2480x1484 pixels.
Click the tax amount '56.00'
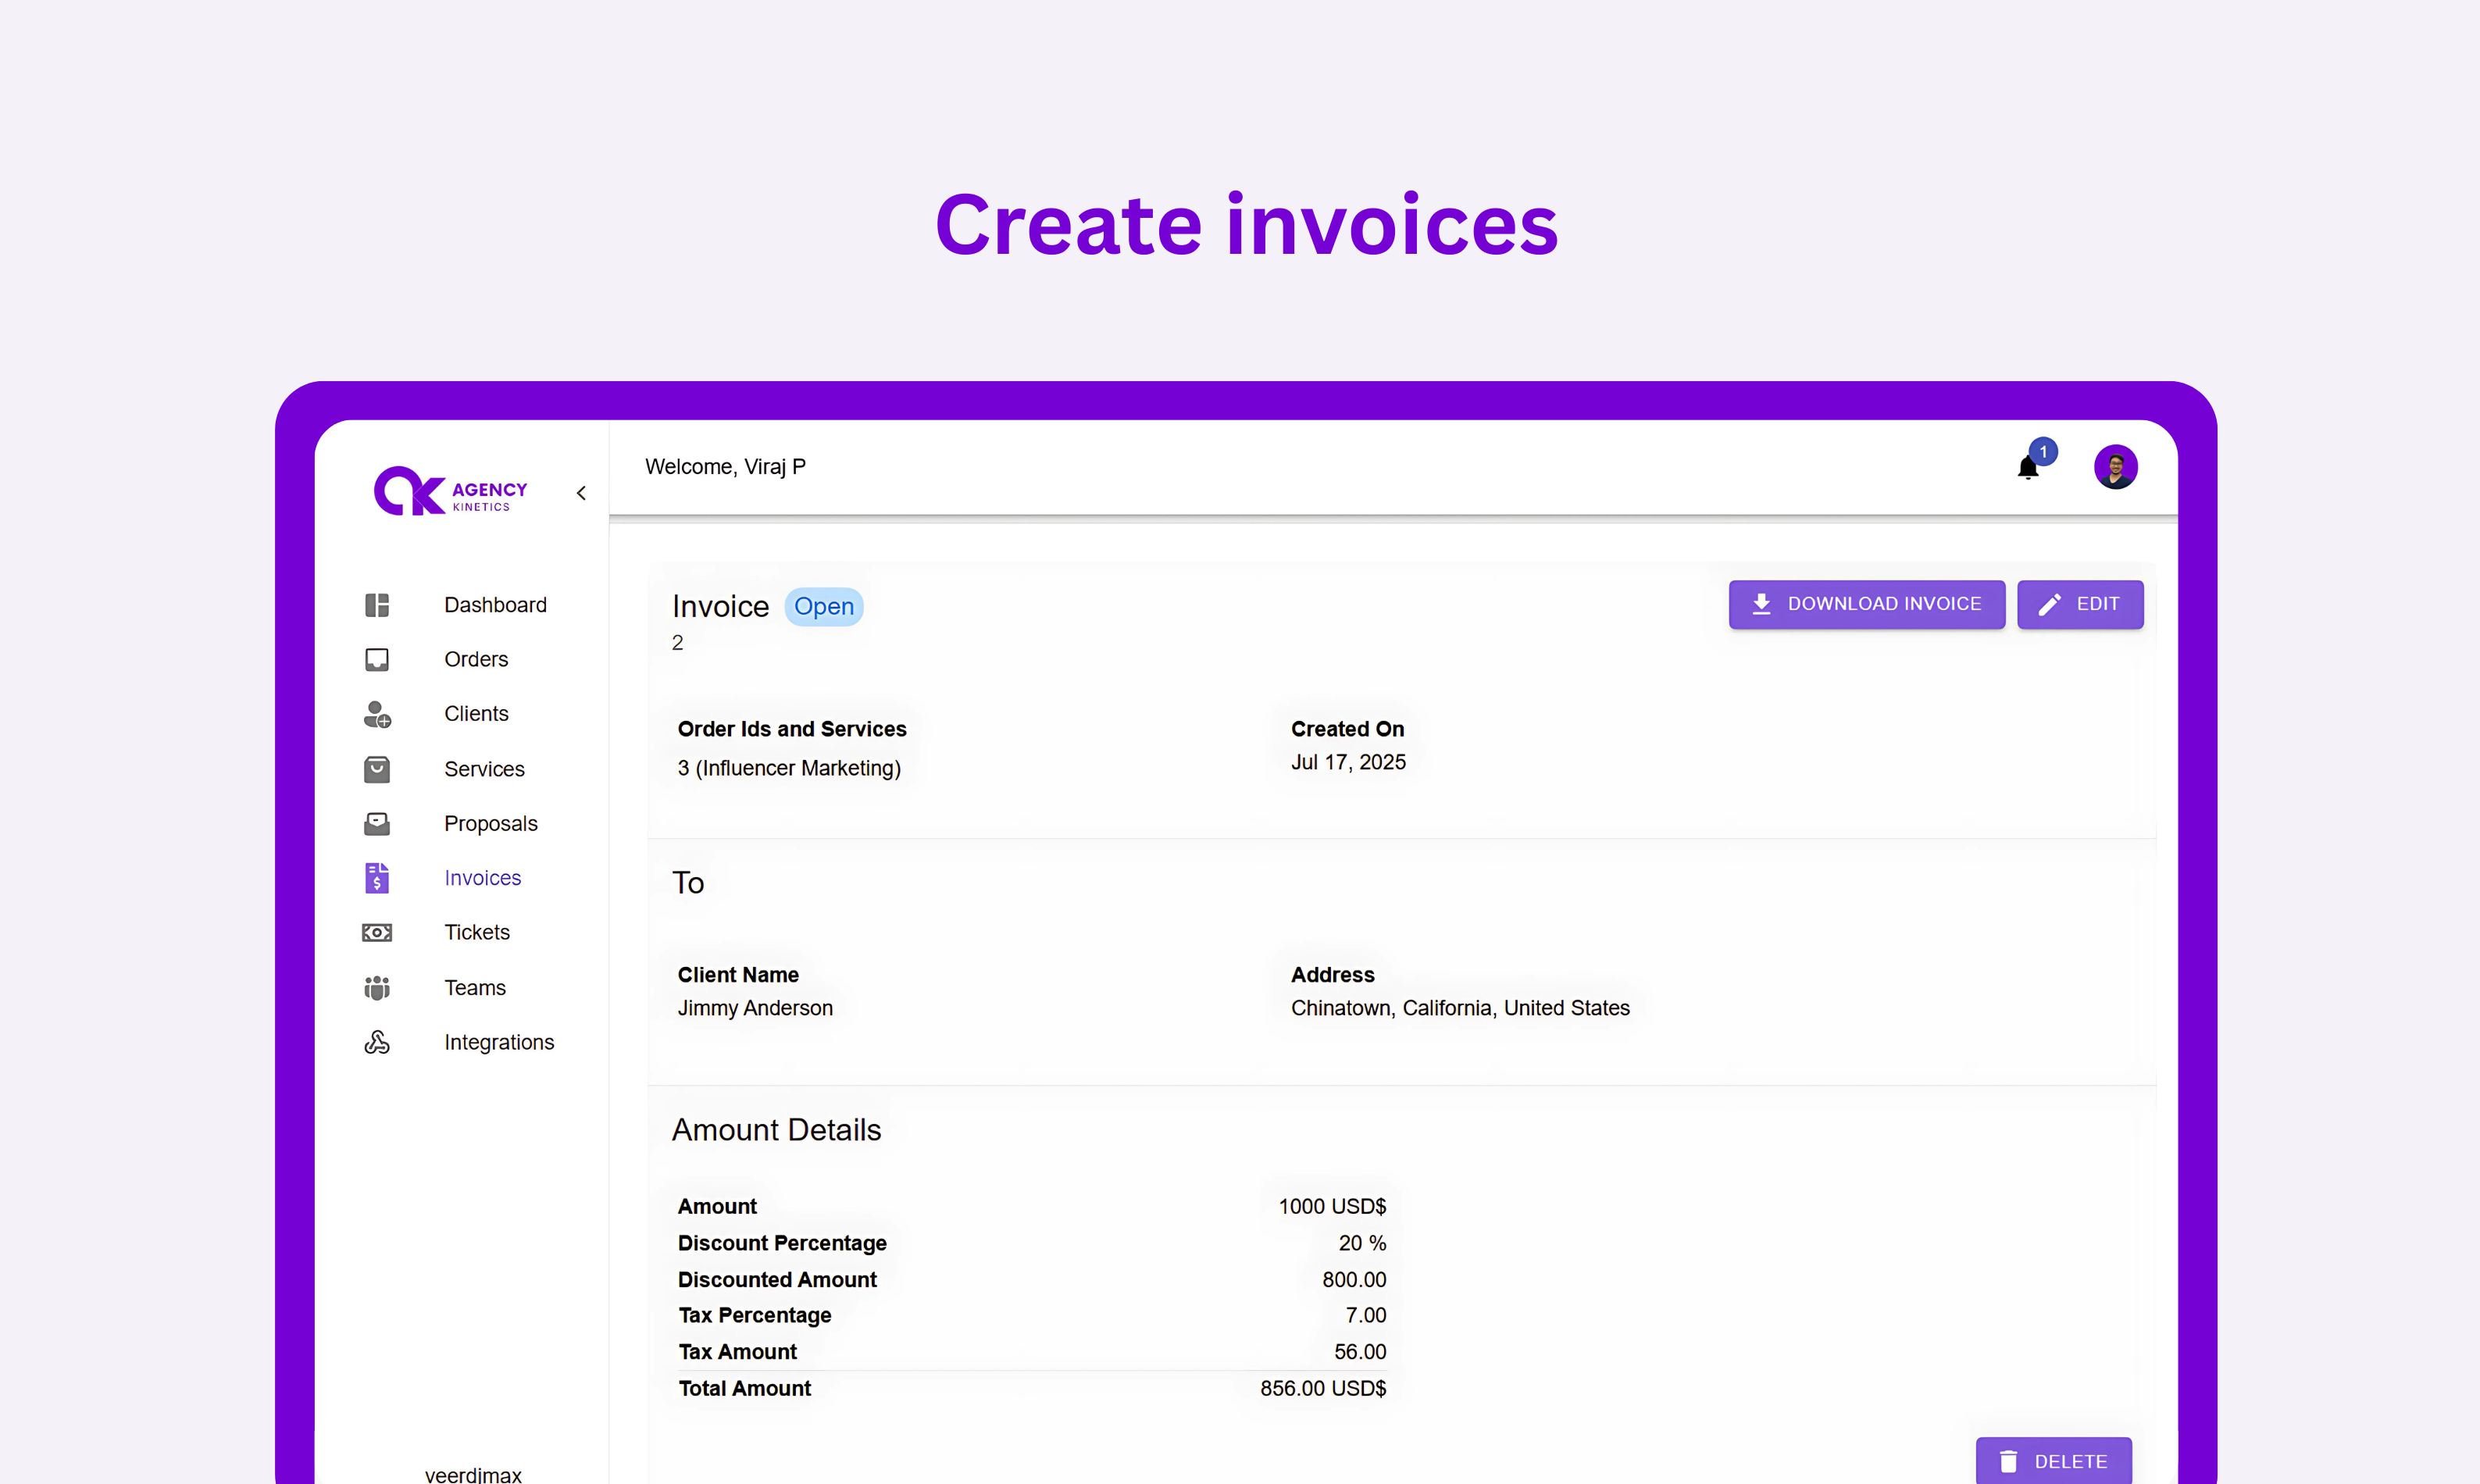pos(1360,1352)
